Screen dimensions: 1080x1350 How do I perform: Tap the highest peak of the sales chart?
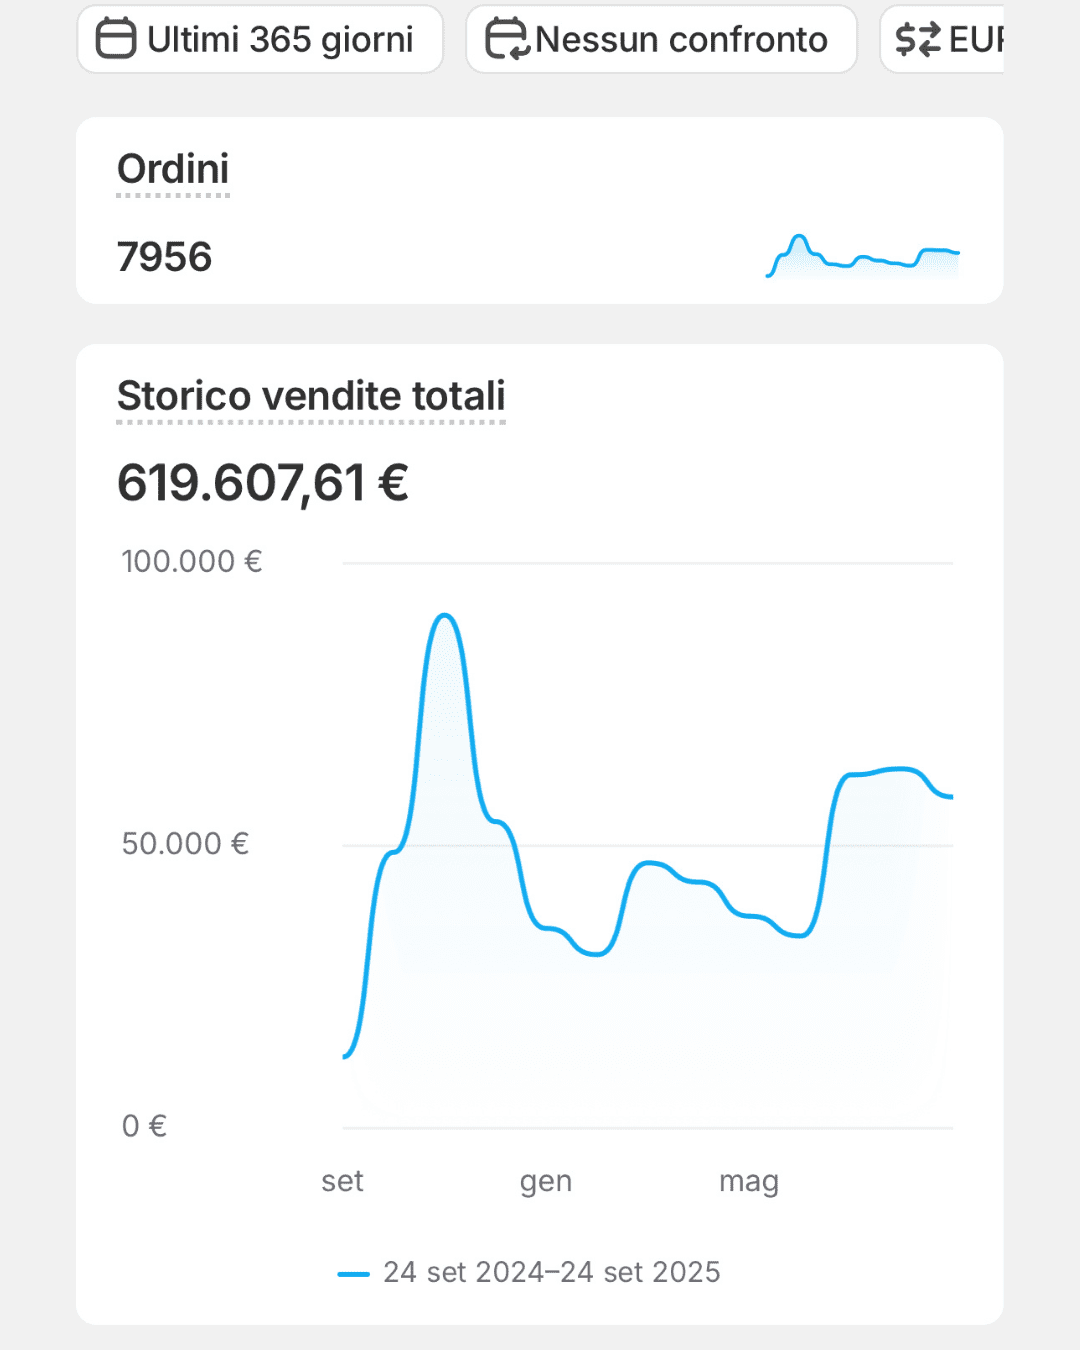point(445,616)
